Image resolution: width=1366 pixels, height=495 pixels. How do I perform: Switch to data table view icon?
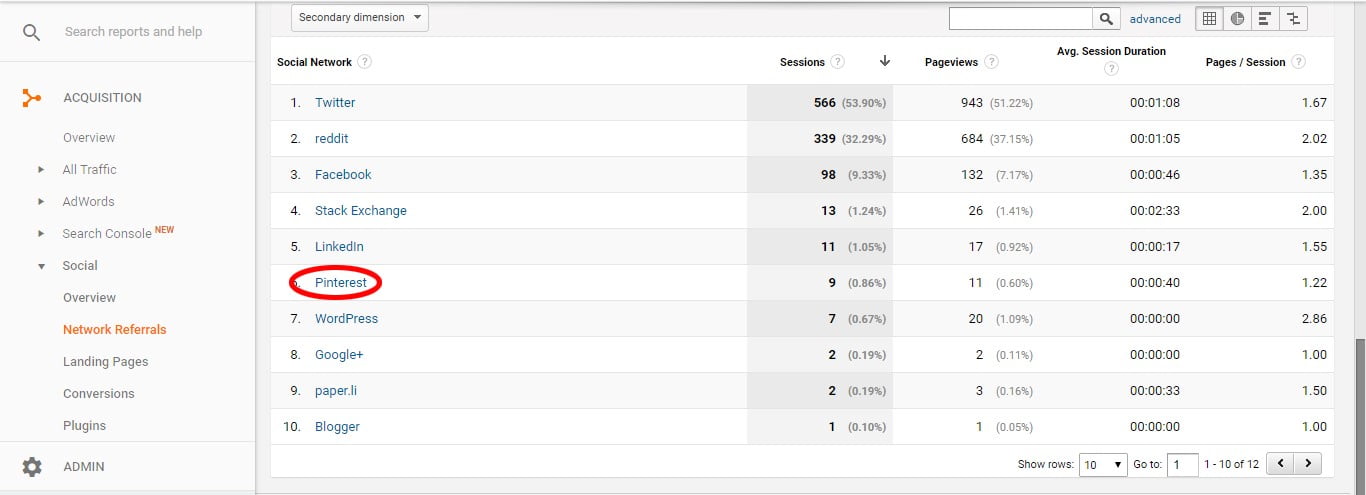point(1210,18)
